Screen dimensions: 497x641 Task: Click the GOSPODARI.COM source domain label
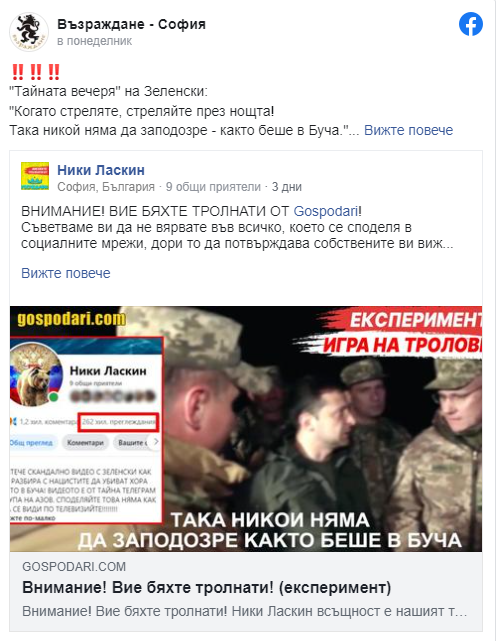click(74, 567)
